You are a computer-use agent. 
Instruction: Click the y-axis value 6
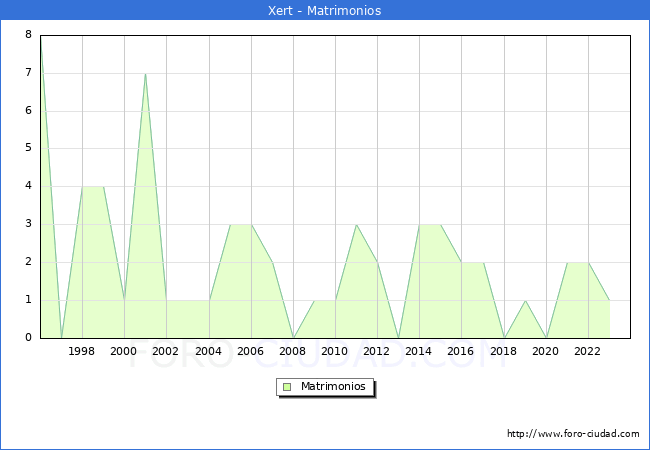28,110
